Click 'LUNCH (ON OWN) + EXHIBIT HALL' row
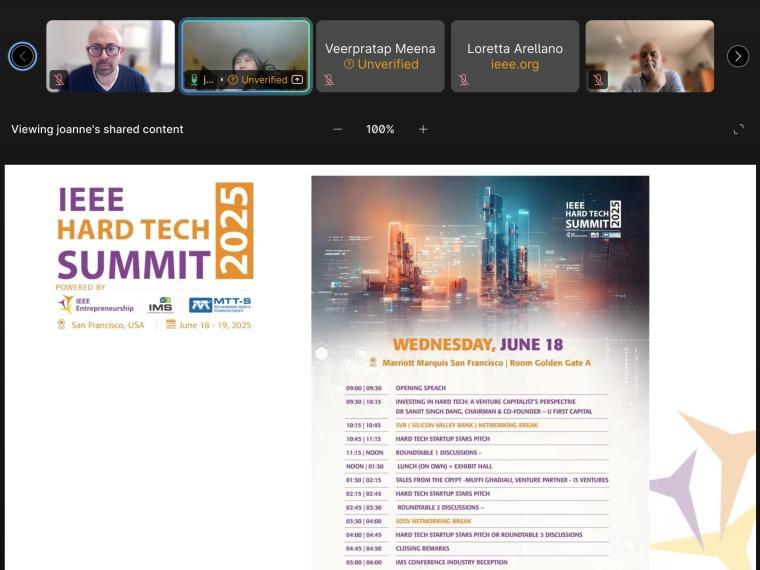This screenshot has width=760, height=570. coord(476,466)
